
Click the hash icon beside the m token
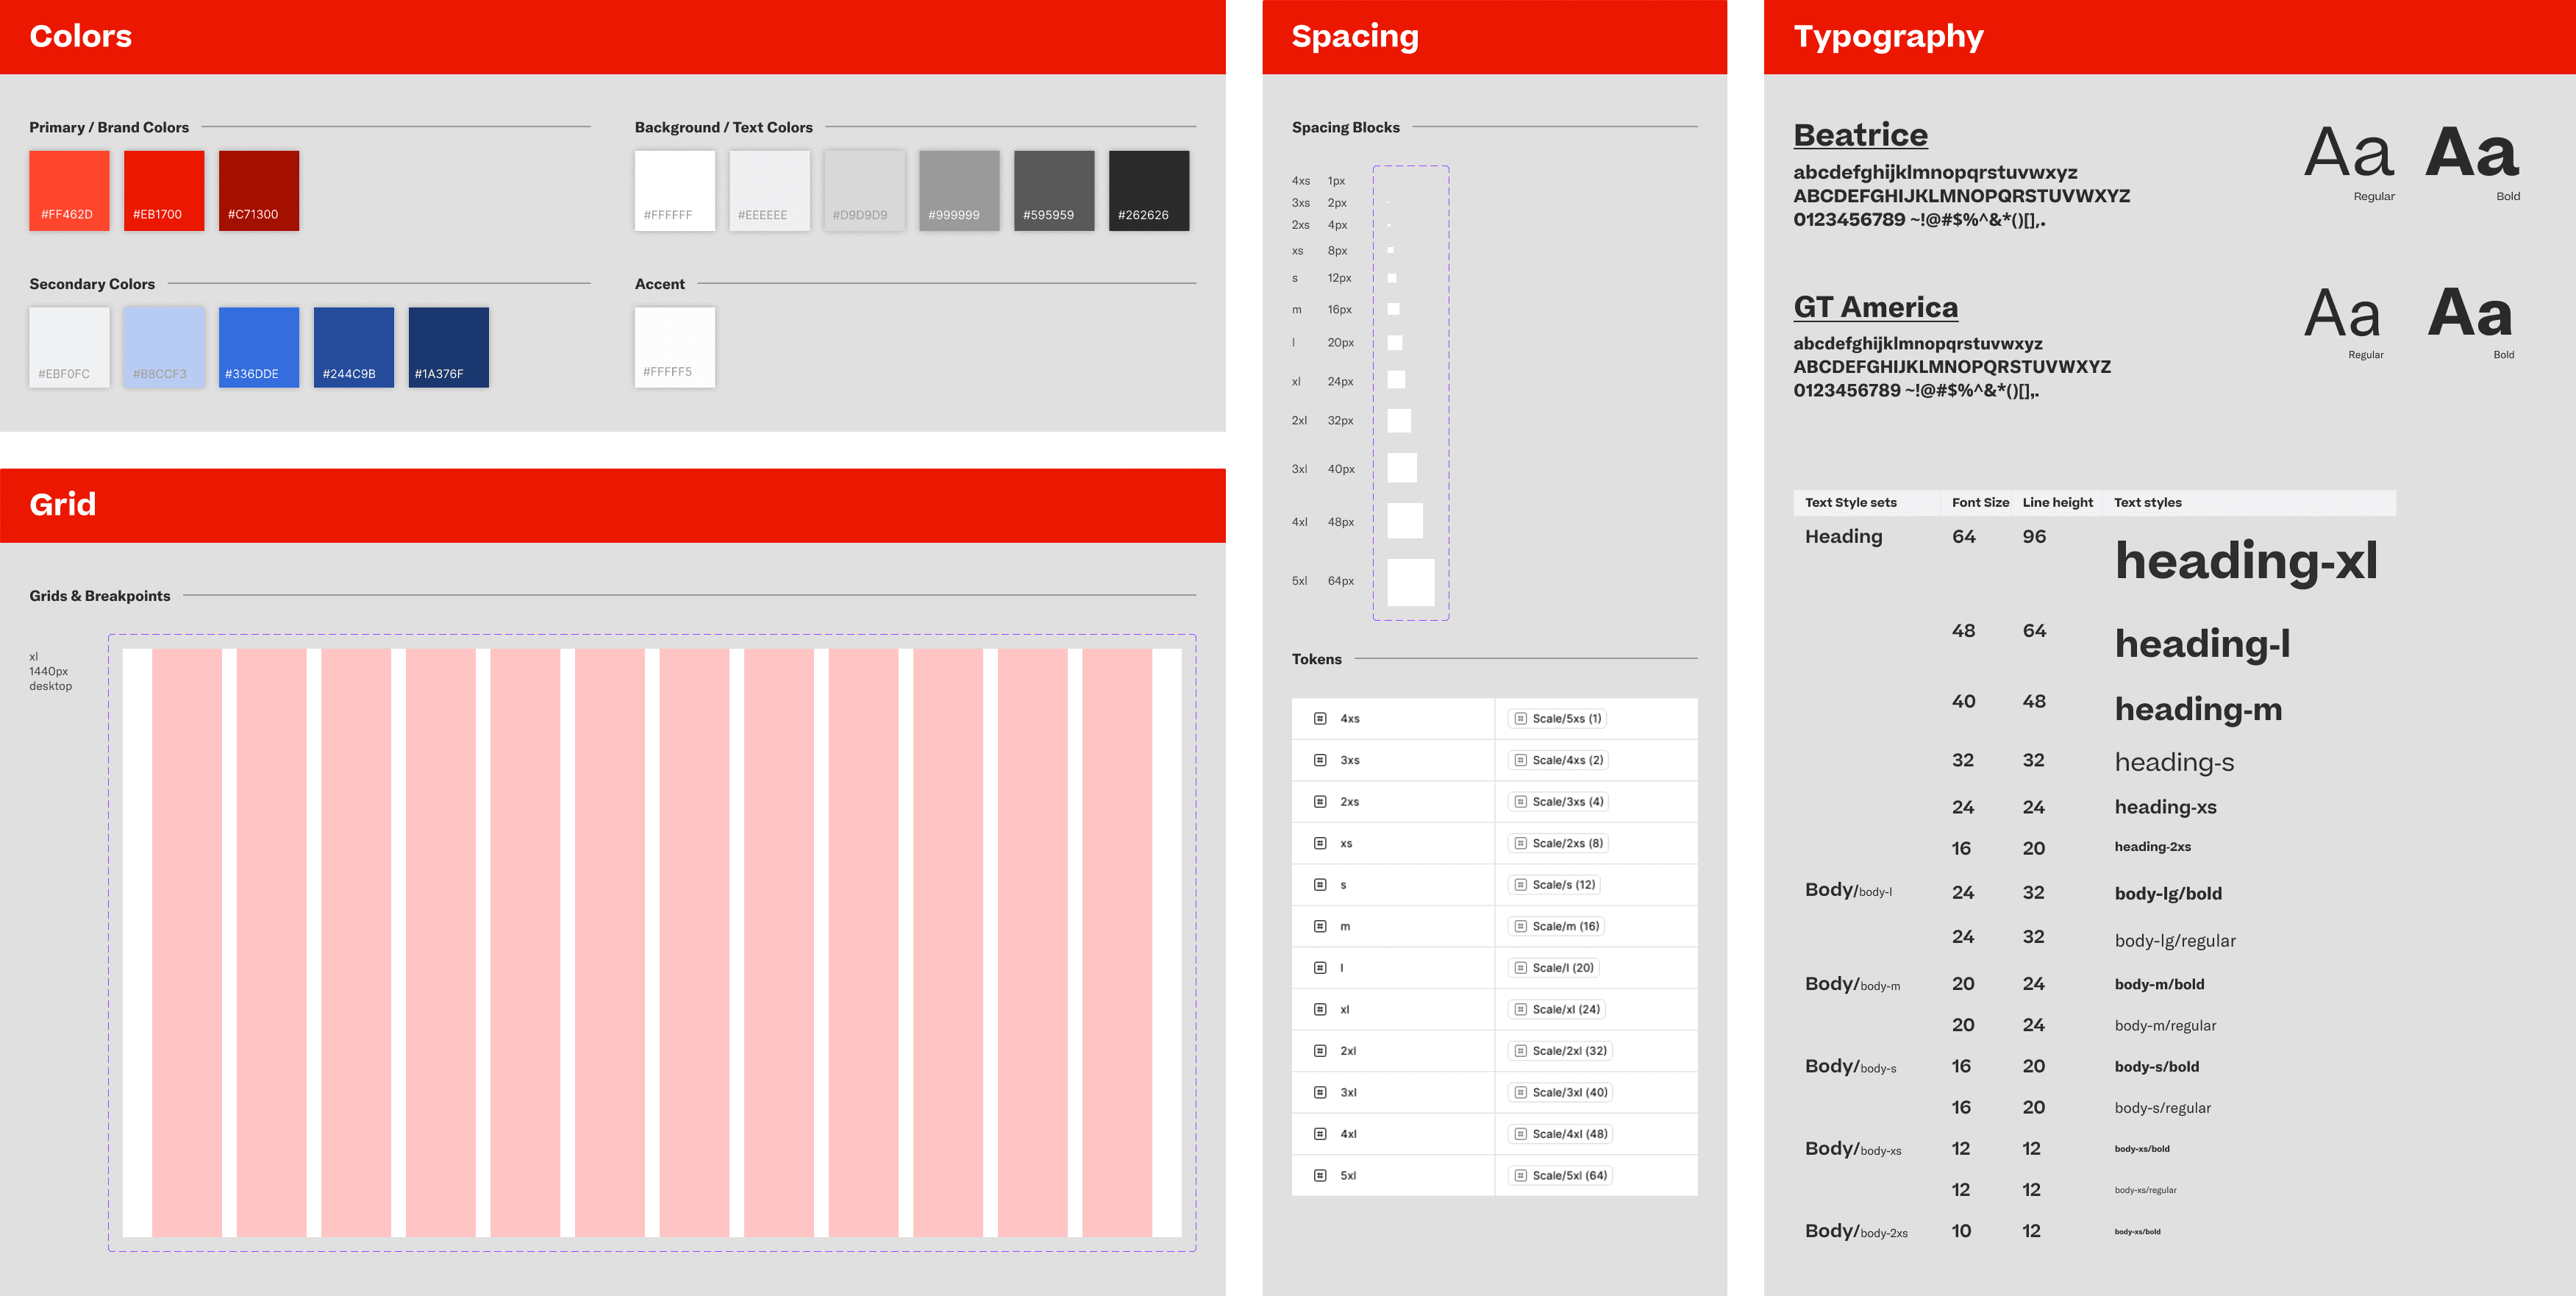pos(1320,926)
